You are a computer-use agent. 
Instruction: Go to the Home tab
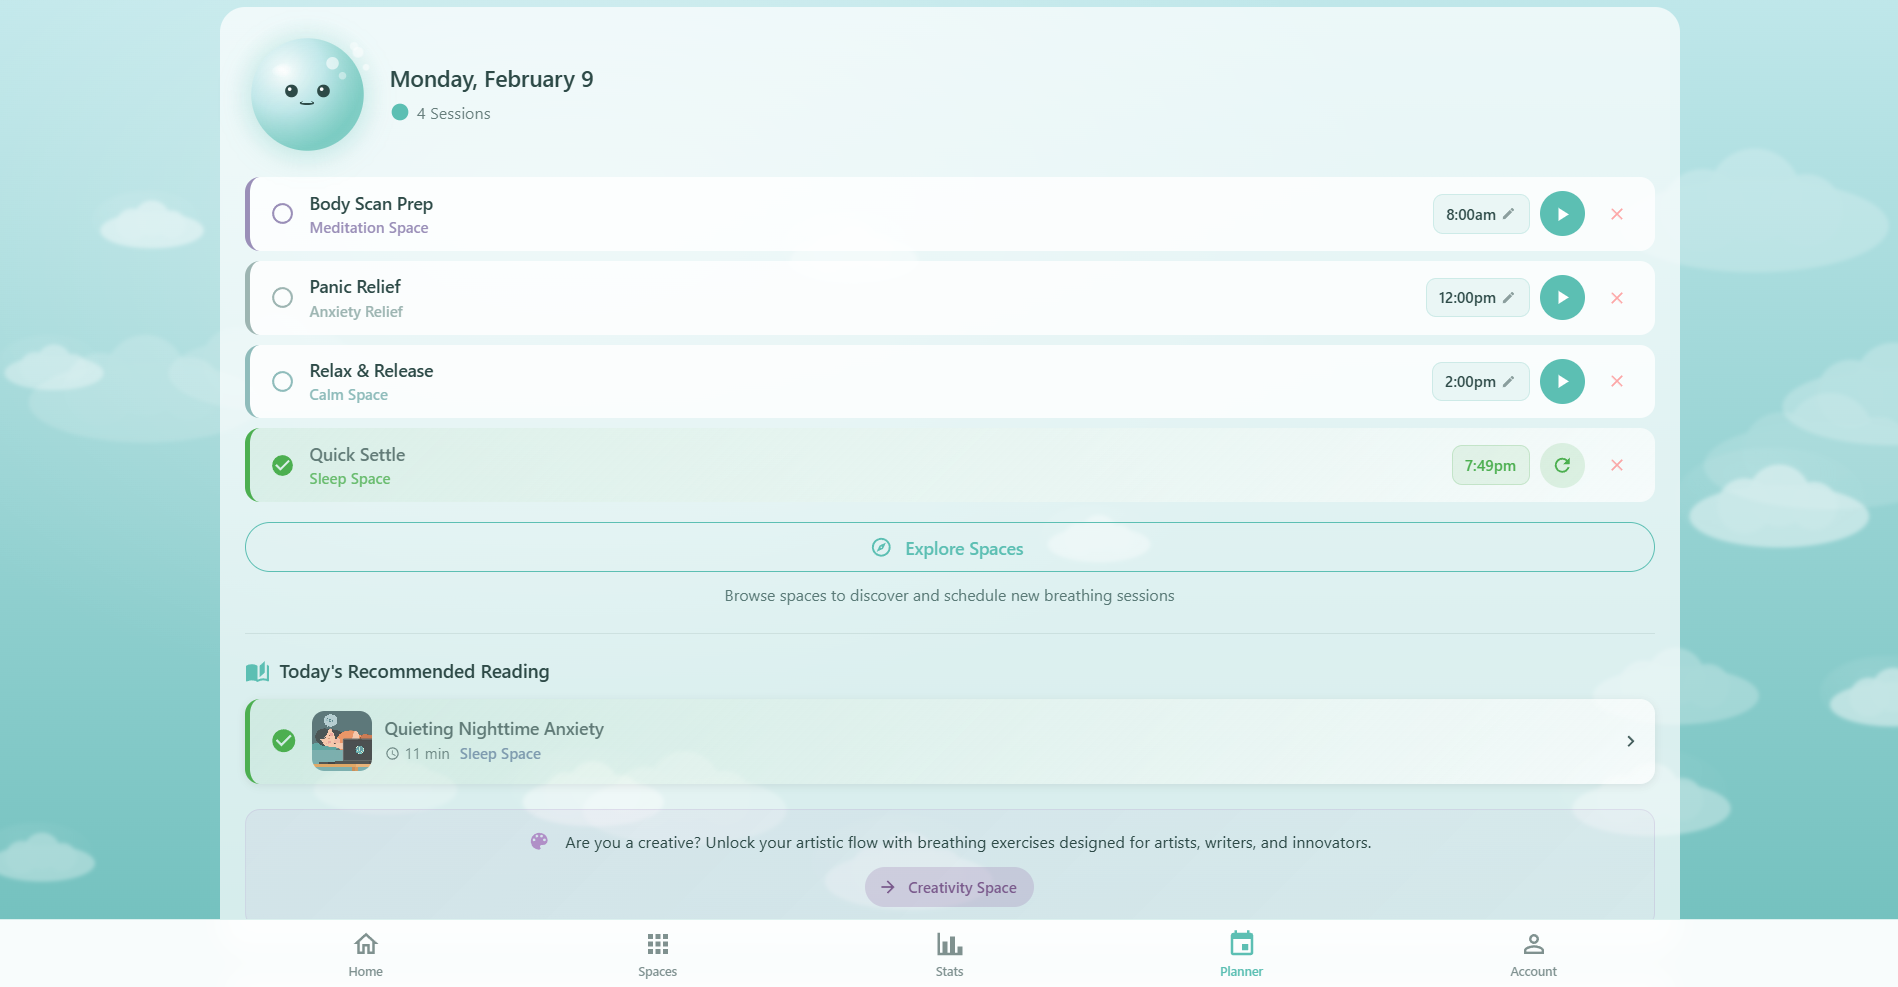(x=366, y=953)
